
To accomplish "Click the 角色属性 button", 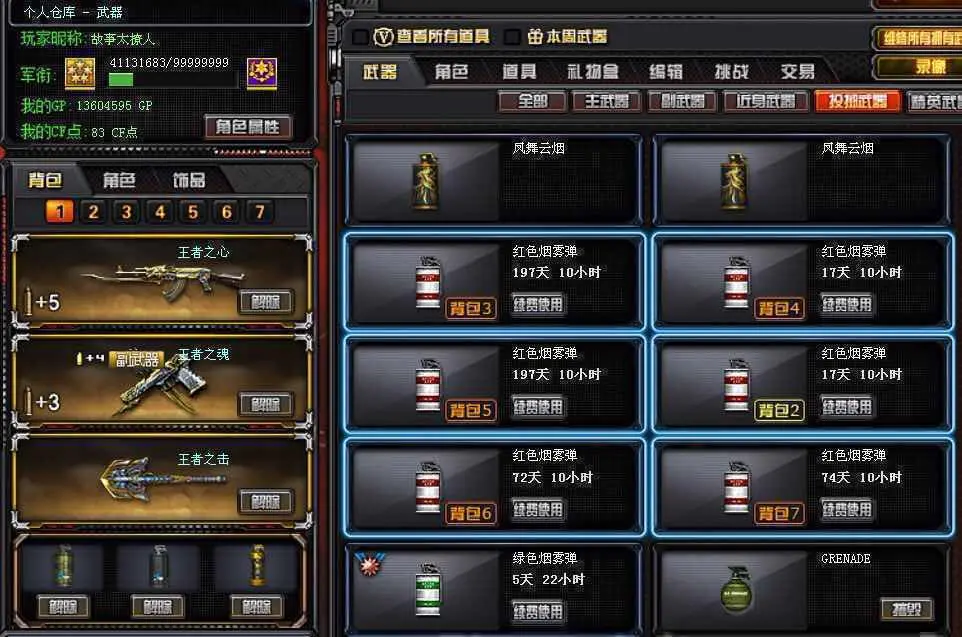I will pyautogui.click(x=248, y=127).
